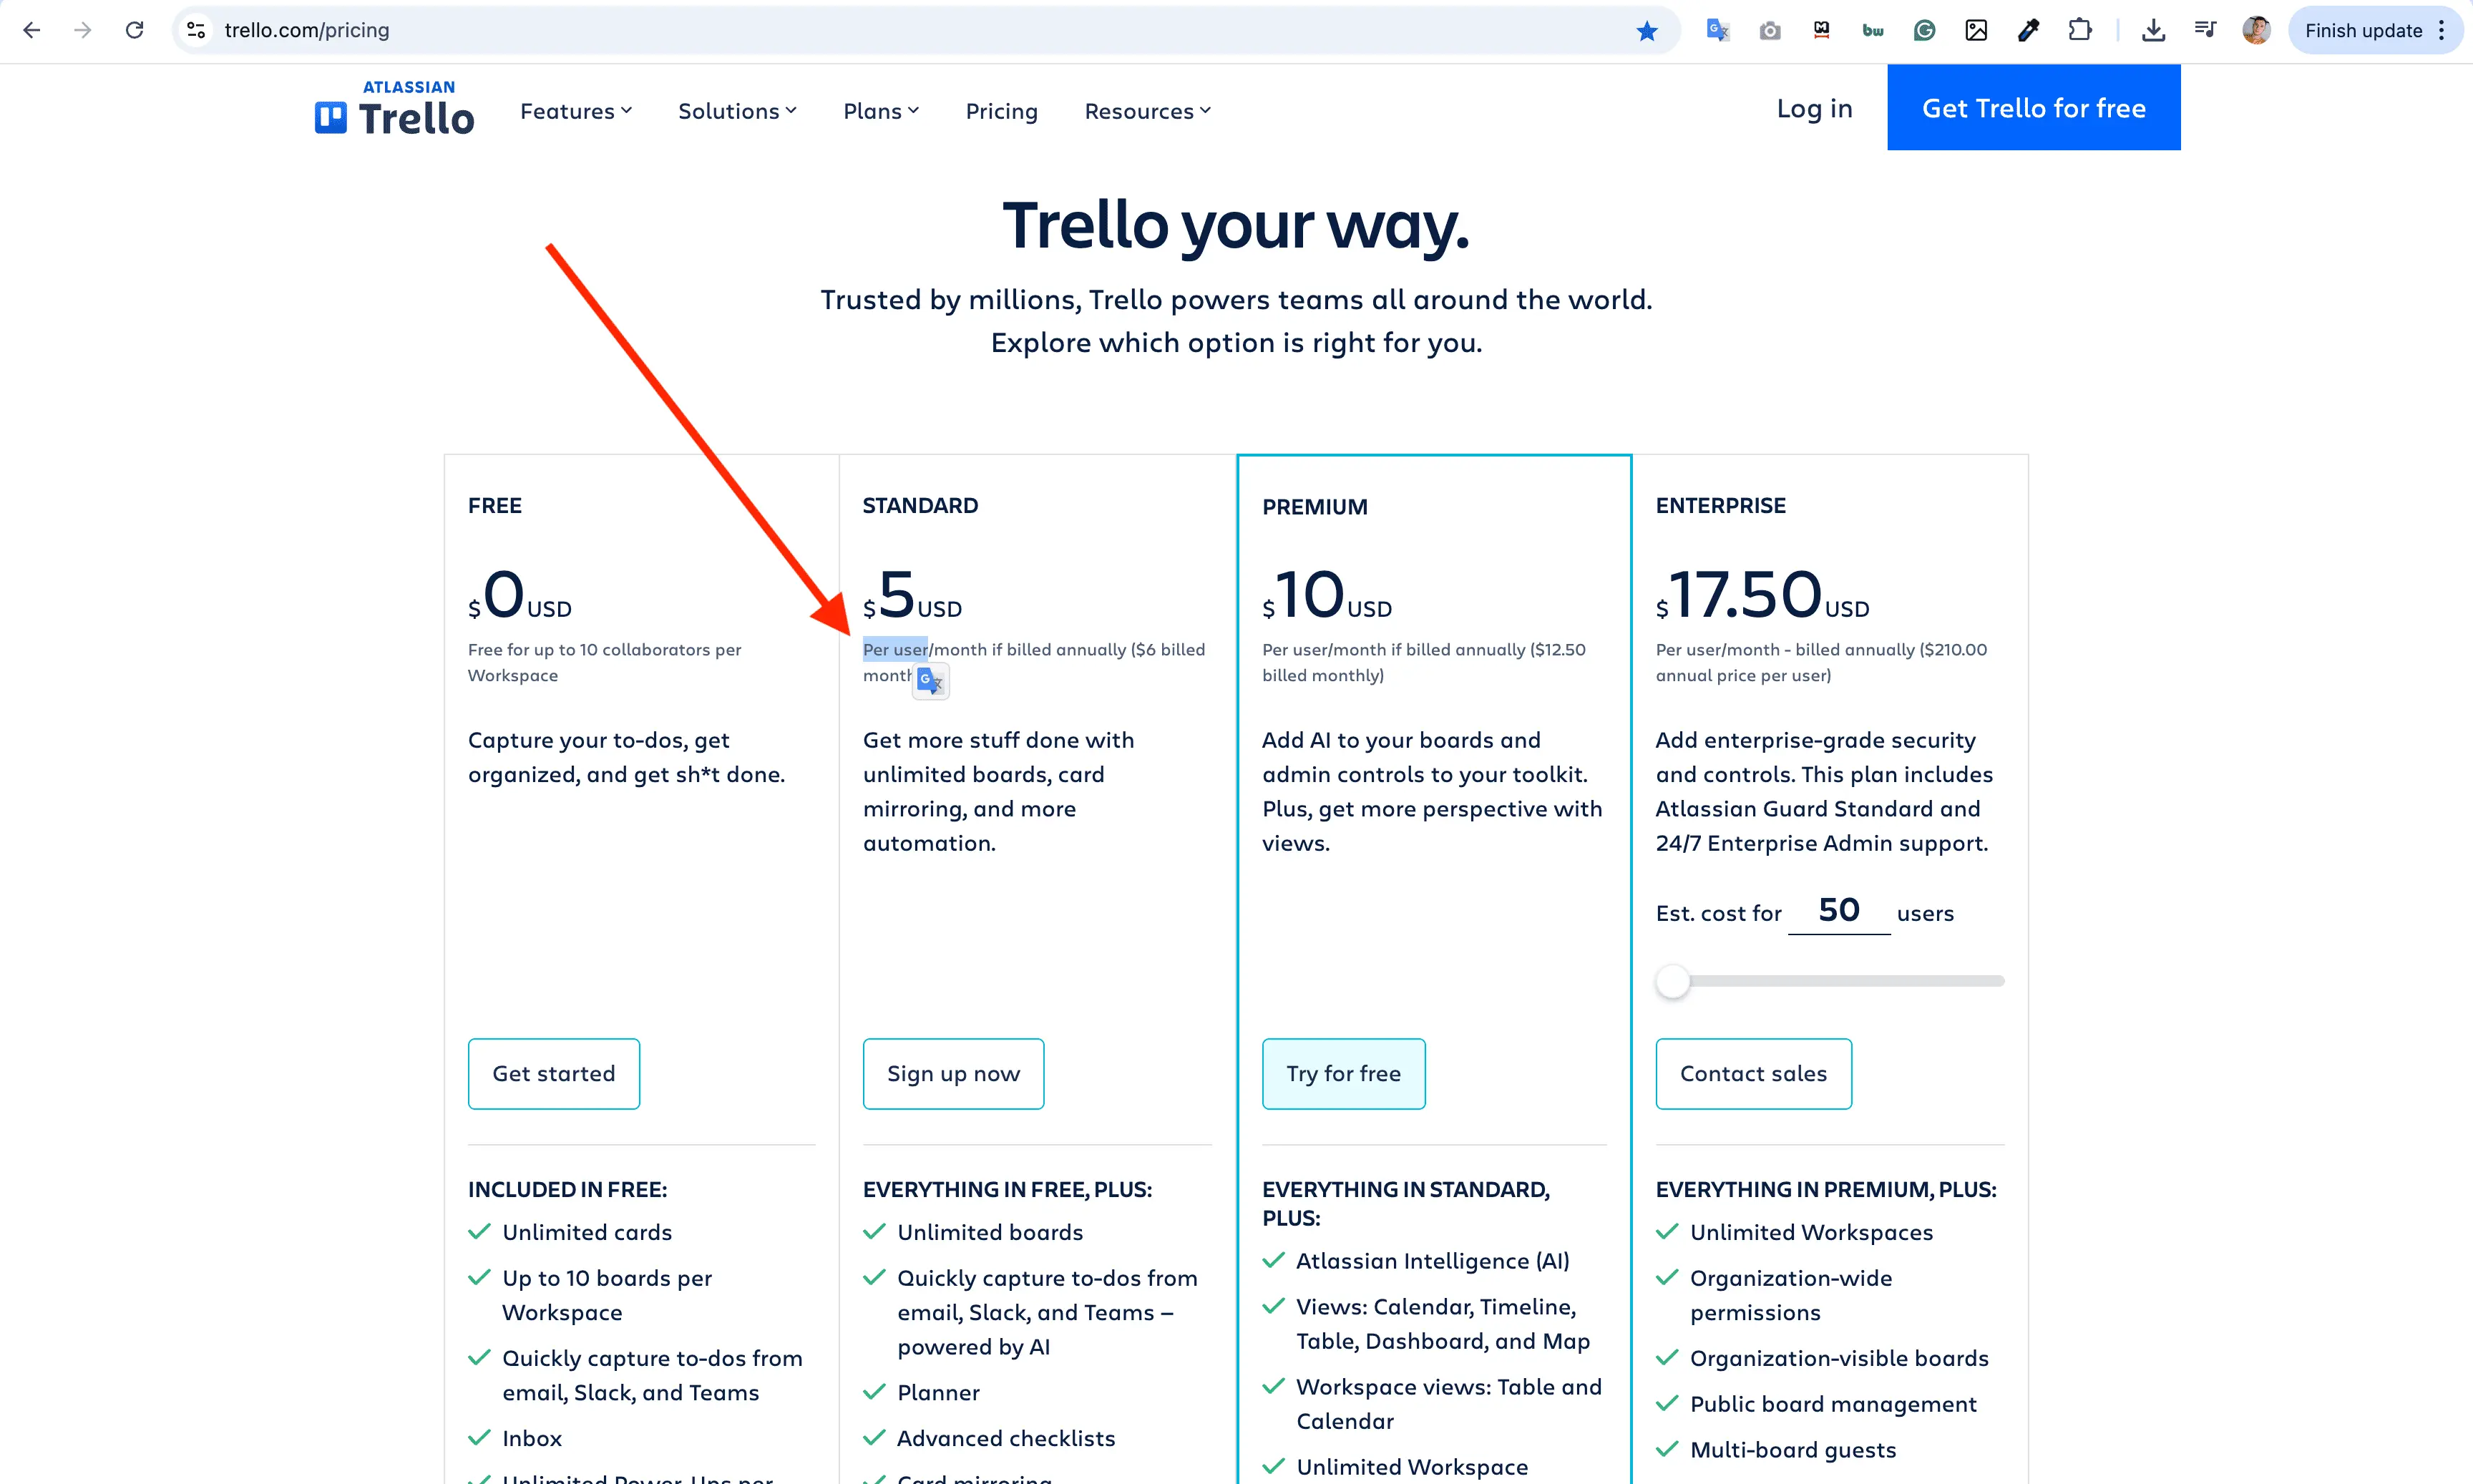Open browser downloads icon
Screen dimensions: 2473x1484
(x=2153, y=31)
